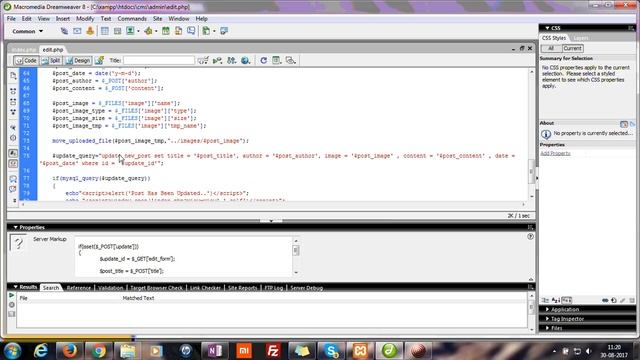Collapse the Results panel
This screenshot has width=640, height=360.
[x=16, y=287]
